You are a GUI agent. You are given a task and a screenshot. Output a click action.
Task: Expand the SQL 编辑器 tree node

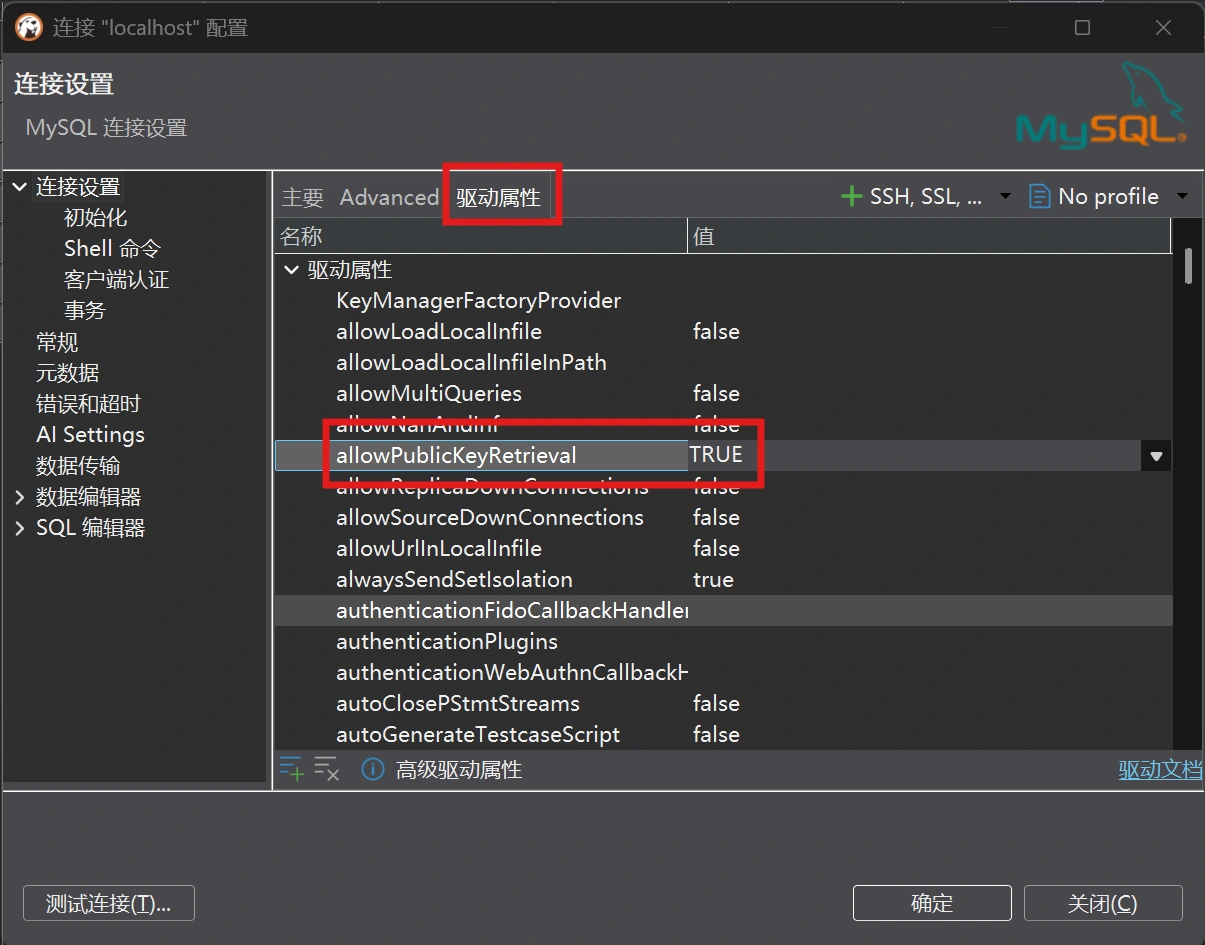[x=20, y=528]
